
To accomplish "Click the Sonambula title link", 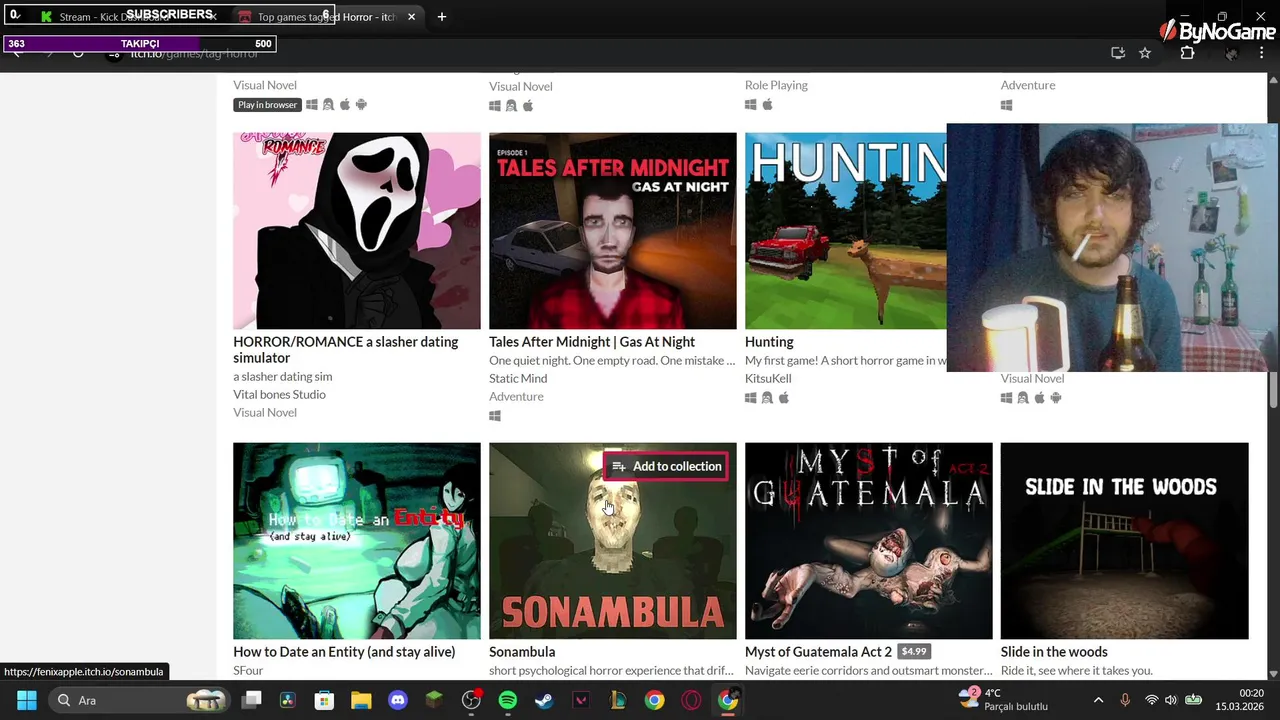I will pyautogui.click(x=522, y=651).
